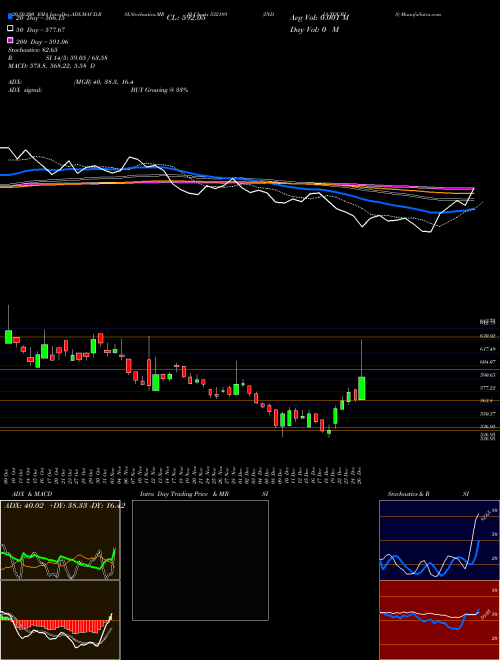This screenshot has height=660, width=500.
Task: Click the Intra Day Trading Price & MRSI title
Action: (x=204, y=494)
